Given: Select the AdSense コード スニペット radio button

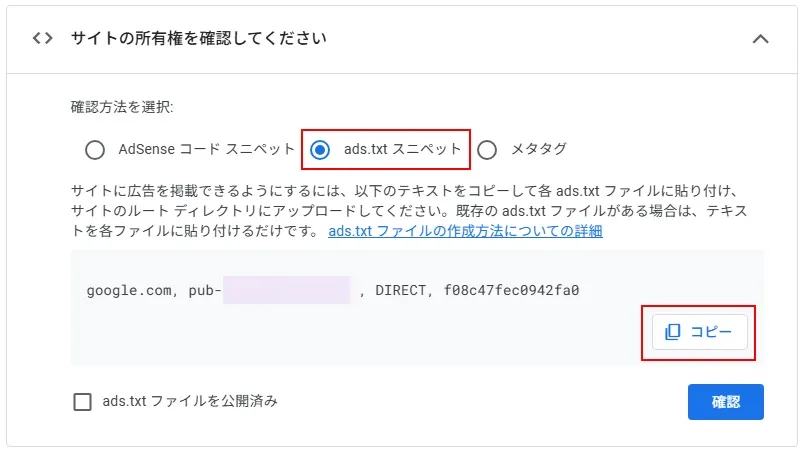Looking at the screenshot, I should click(x=95, y=150).
